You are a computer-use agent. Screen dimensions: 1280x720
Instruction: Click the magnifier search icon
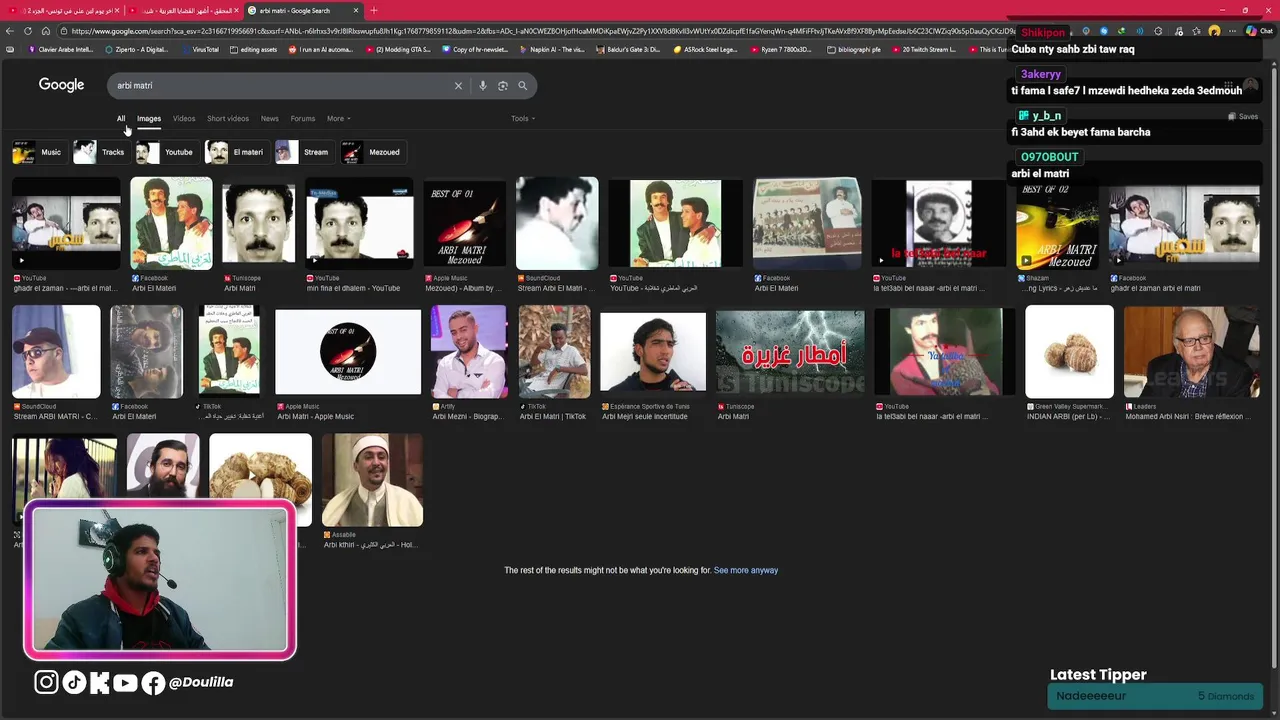point(522,86)
